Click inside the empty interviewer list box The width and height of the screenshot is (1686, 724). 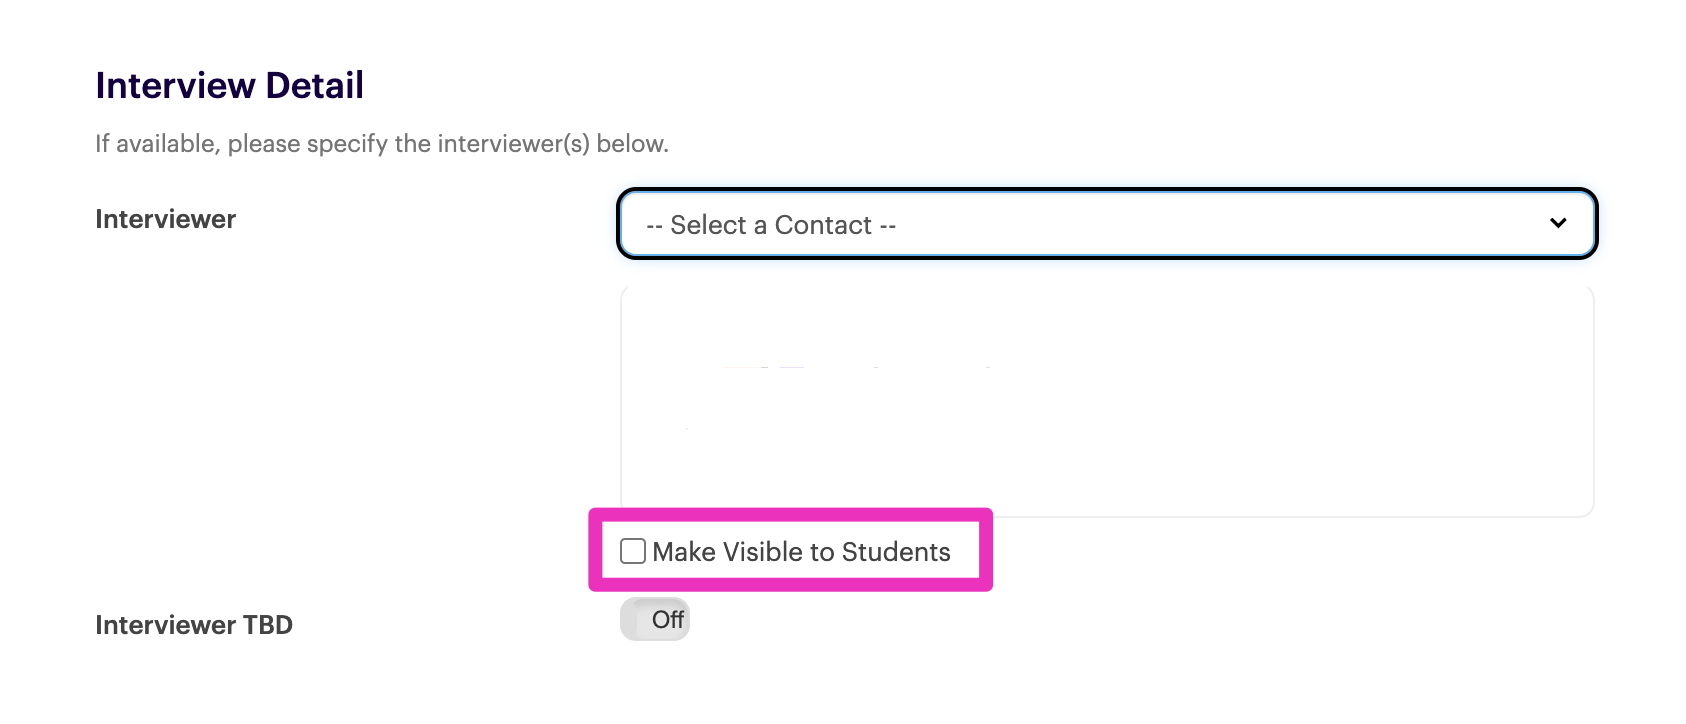pyautogui.click(x=1106, y=402)
